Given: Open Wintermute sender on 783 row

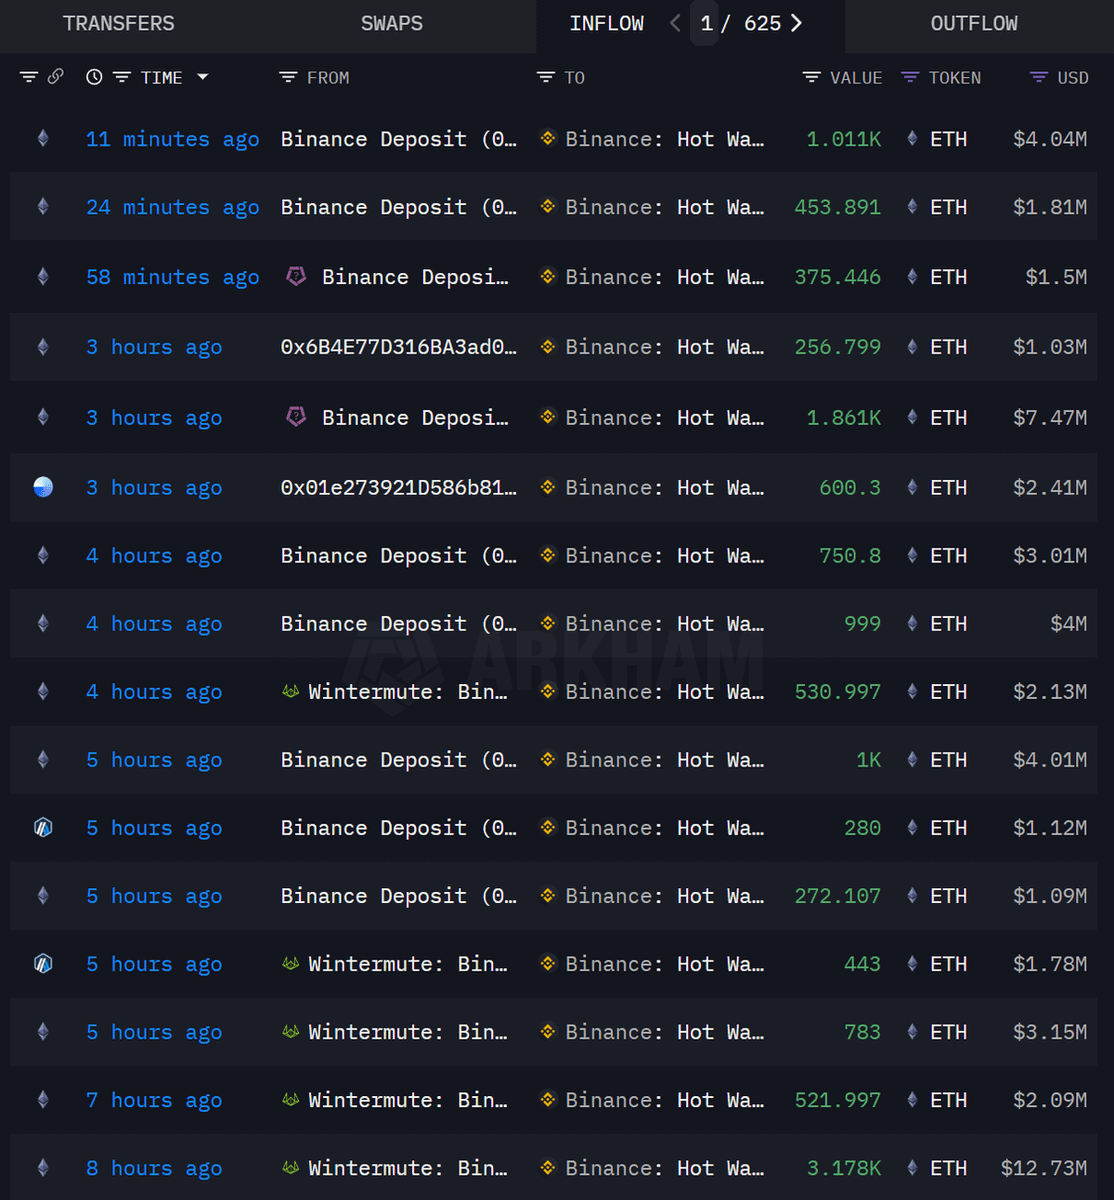Looking at the screenshot, I should pyautogui.click(x=408, y=1032).
